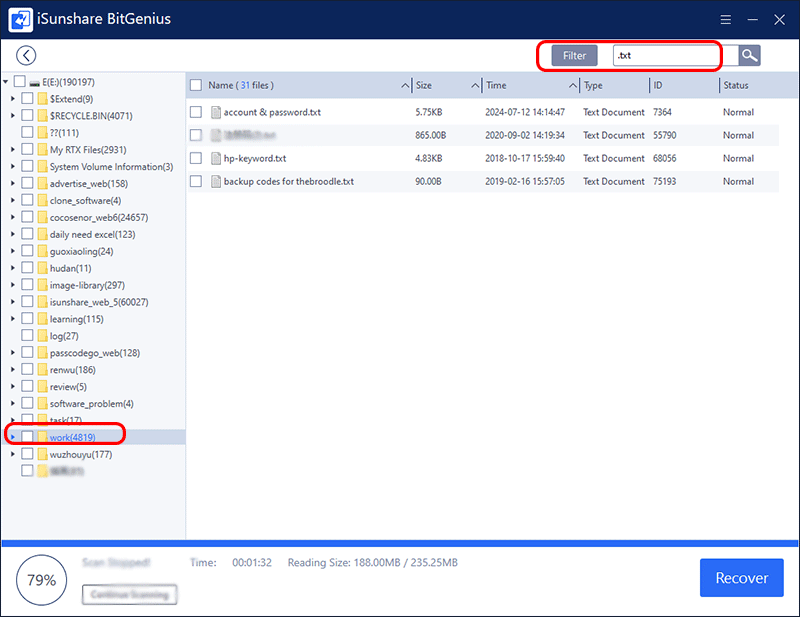Click the Recover button

tap(742, 578)
